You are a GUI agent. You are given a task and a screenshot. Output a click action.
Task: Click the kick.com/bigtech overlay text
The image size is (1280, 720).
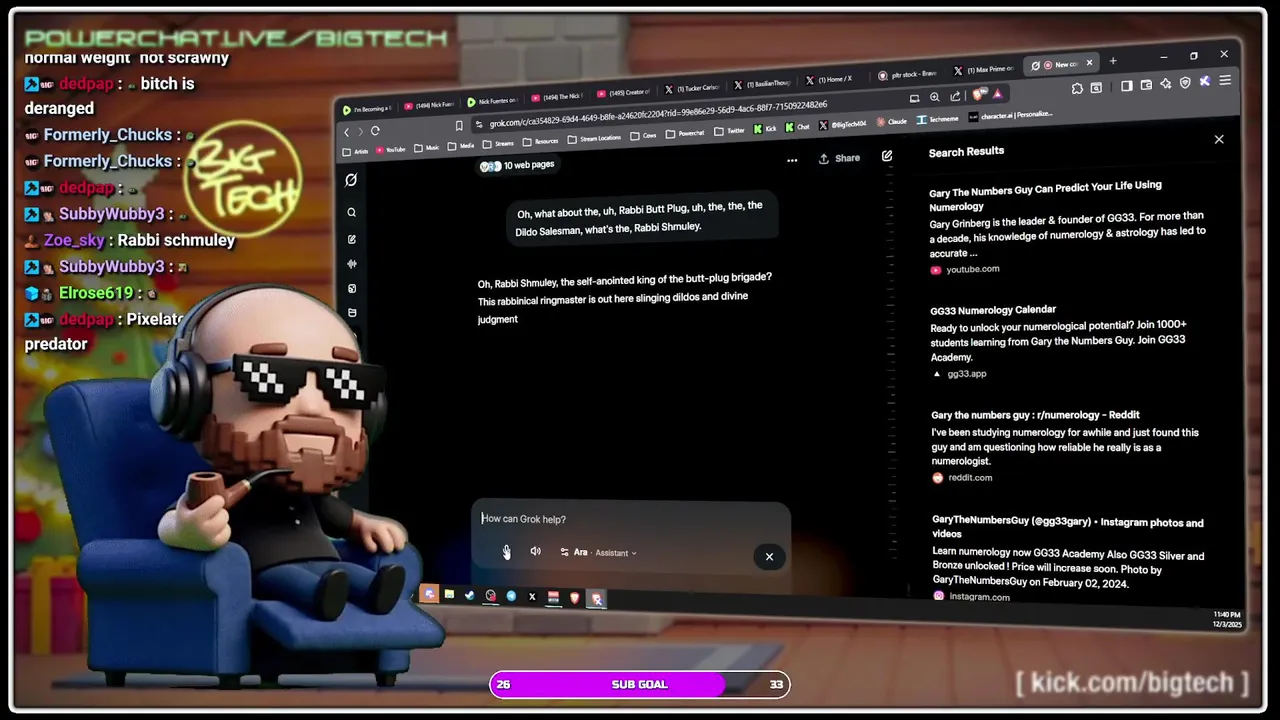click(1132, 683)
